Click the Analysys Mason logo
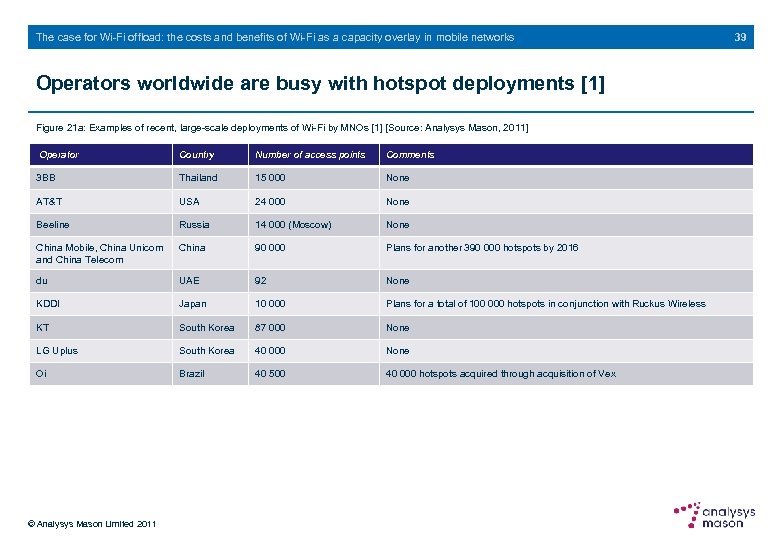This screenshot has height=540, width=780. pos(714,515)
